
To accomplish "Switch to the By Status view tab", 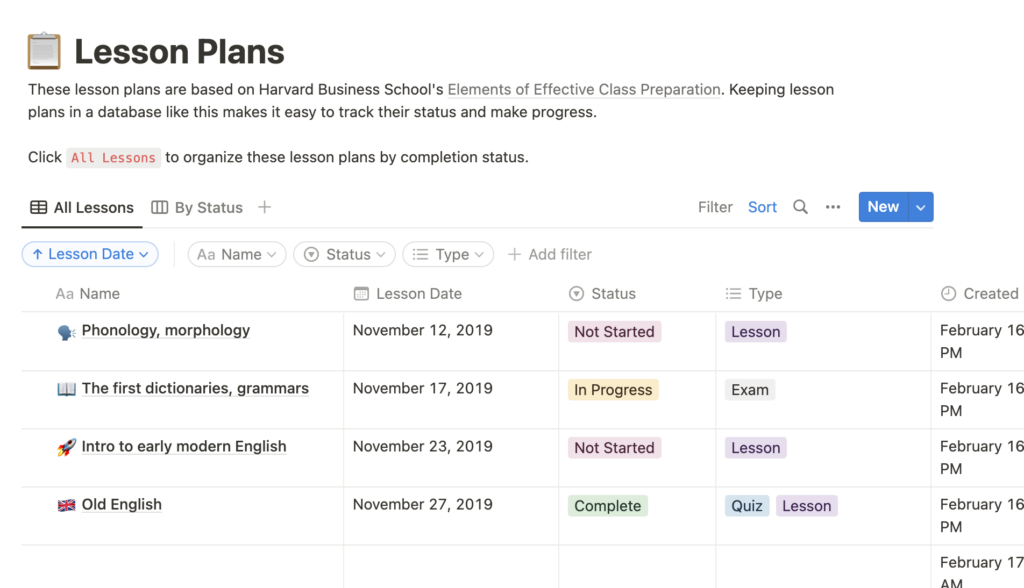I will coord(196,207).
